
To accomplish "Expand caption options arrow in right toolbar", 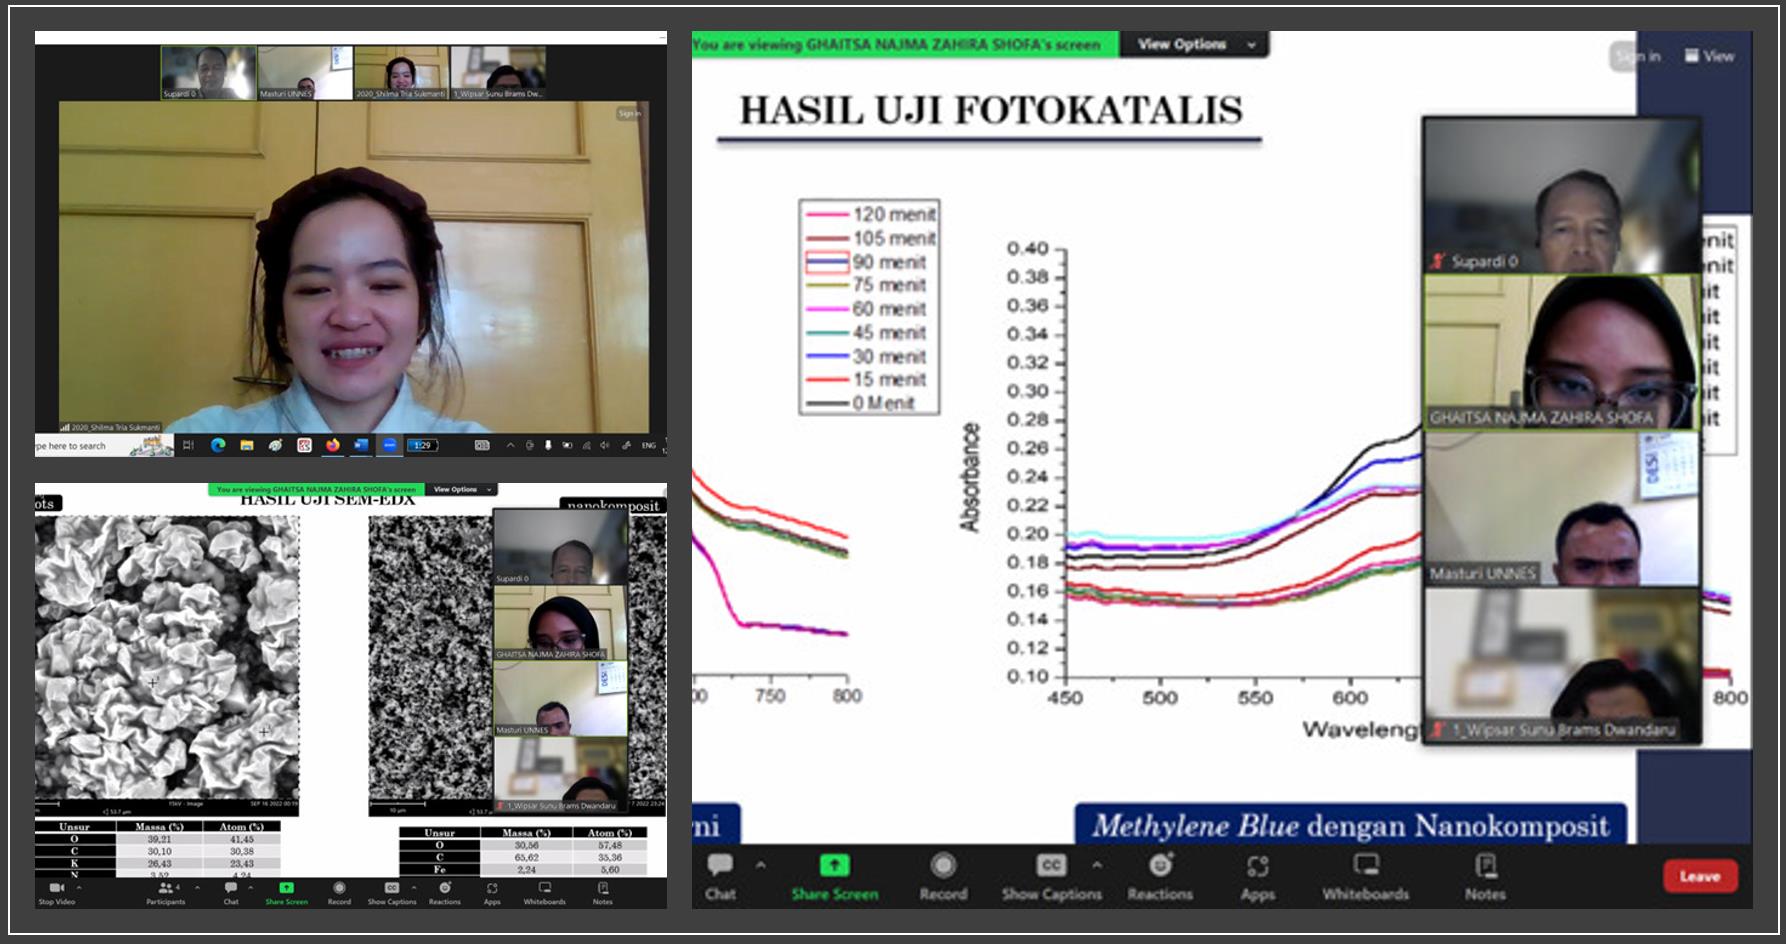I will (x=1097, y=865).
